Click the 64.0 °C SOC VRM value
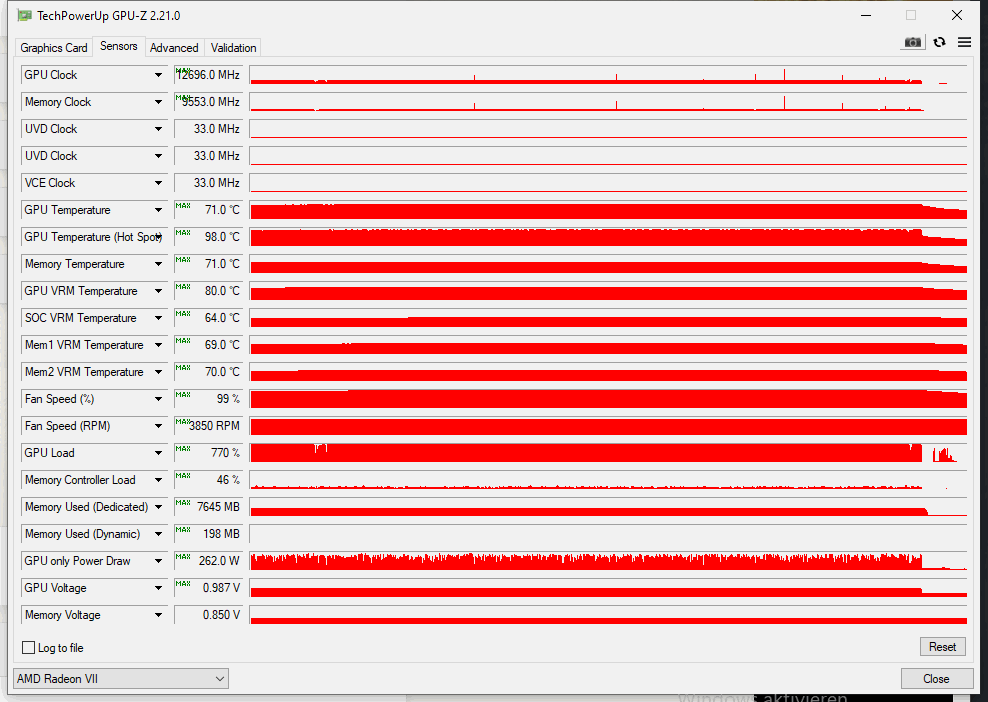This screenshot has height=702, width=988. coord(209,318)
